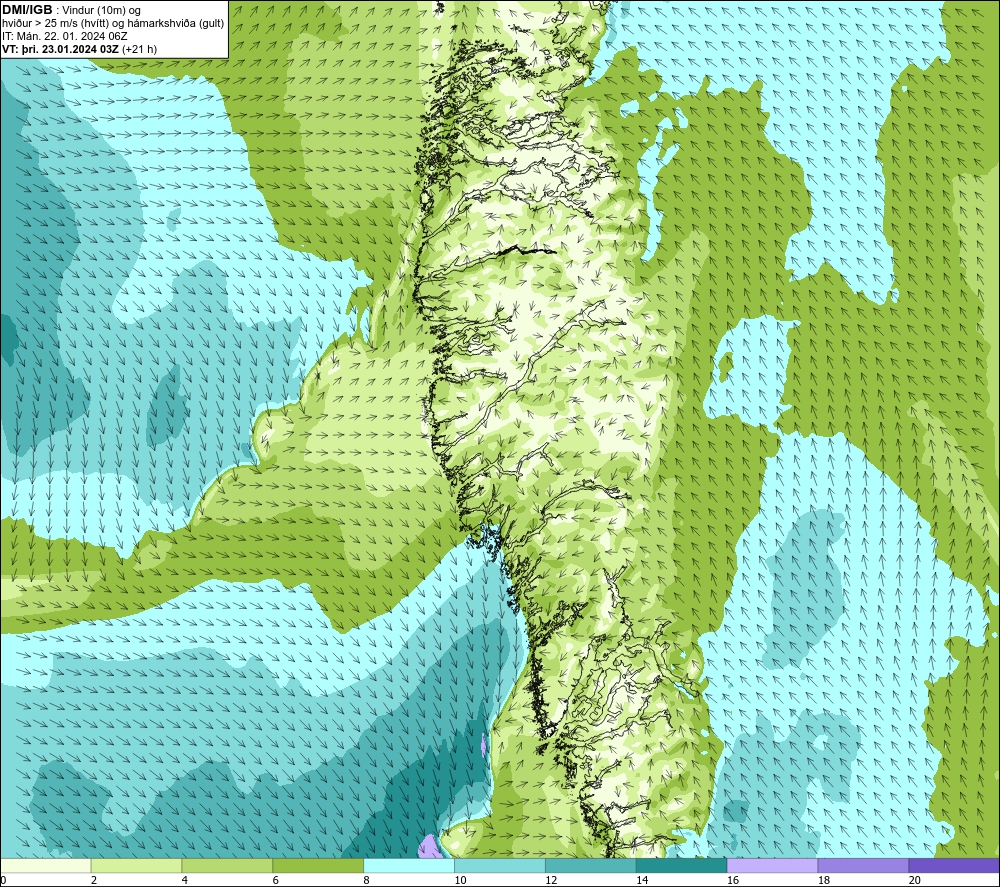Click the DMI/IGB title text
This screenshot has width=1000, height=887.
click(x=27, y=10)
